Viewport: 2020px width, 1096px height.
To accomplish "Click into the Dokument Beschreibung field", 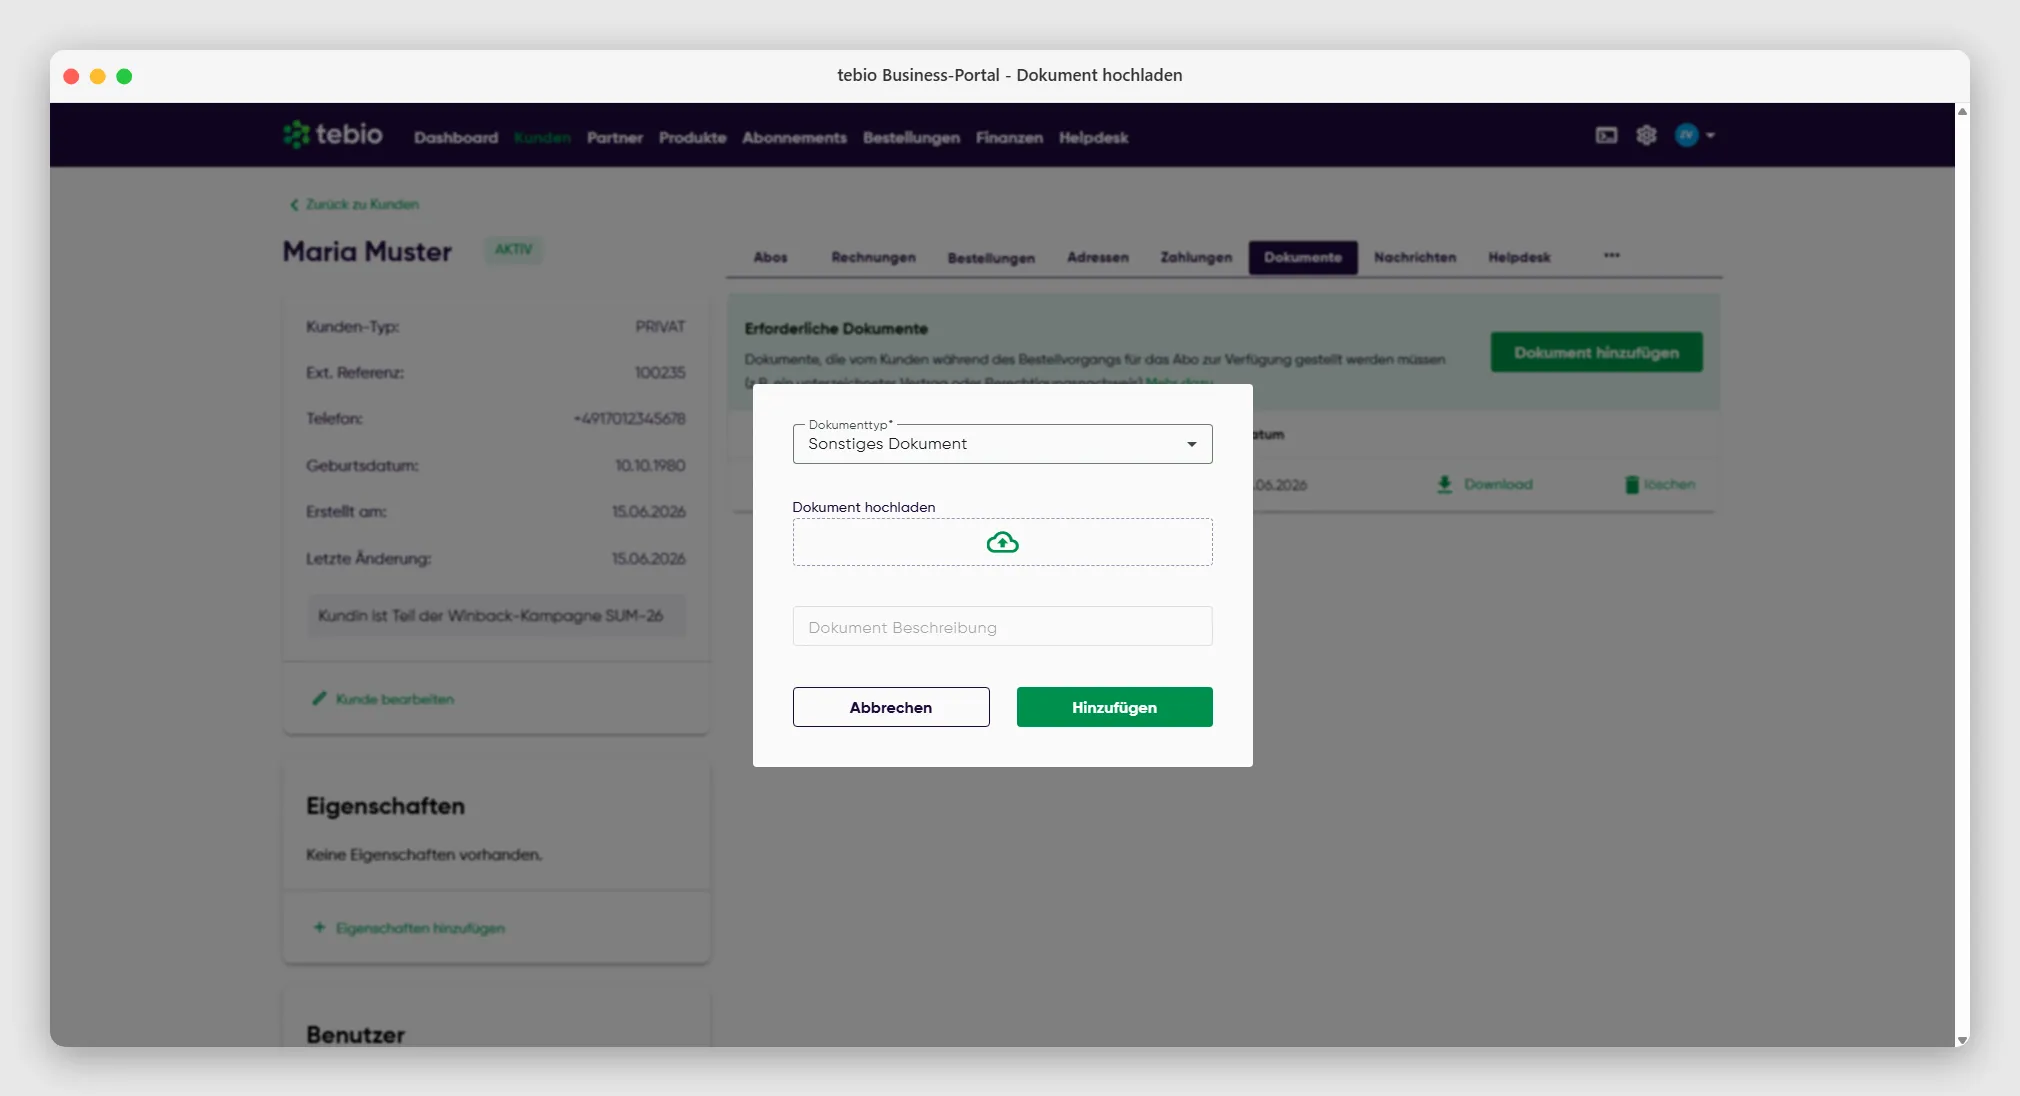I will pyautogui.click(x=1002, y=627).
